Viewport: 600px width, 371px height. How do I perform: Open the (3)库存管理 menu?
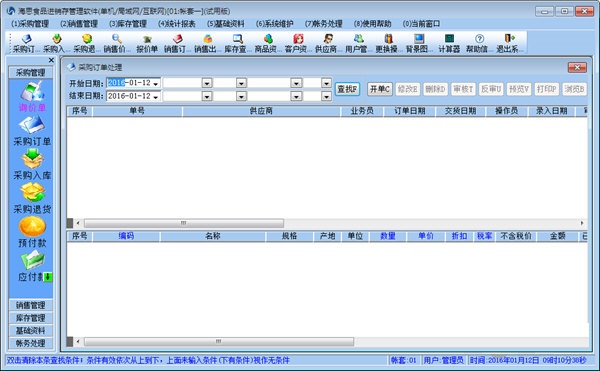click(x=128, y=24)
